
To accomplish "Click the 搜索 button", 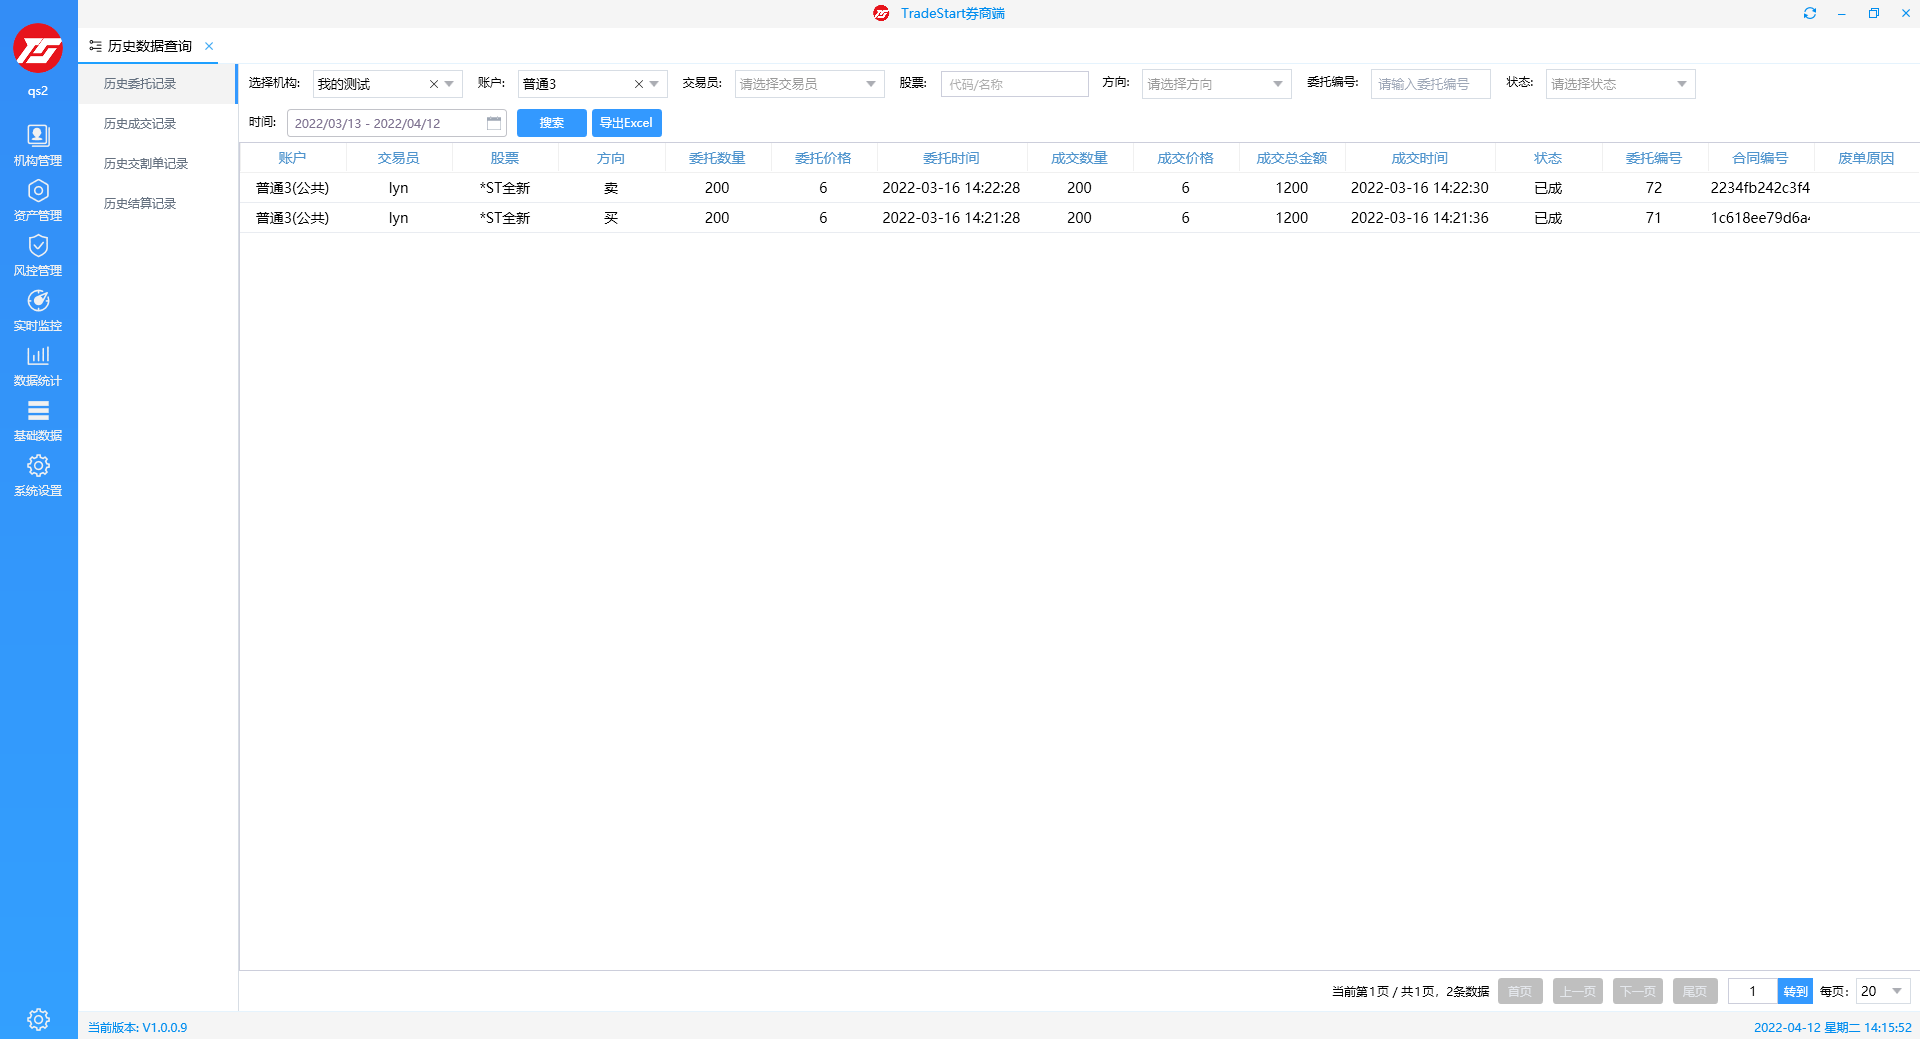I will click(x=551, y=123).
